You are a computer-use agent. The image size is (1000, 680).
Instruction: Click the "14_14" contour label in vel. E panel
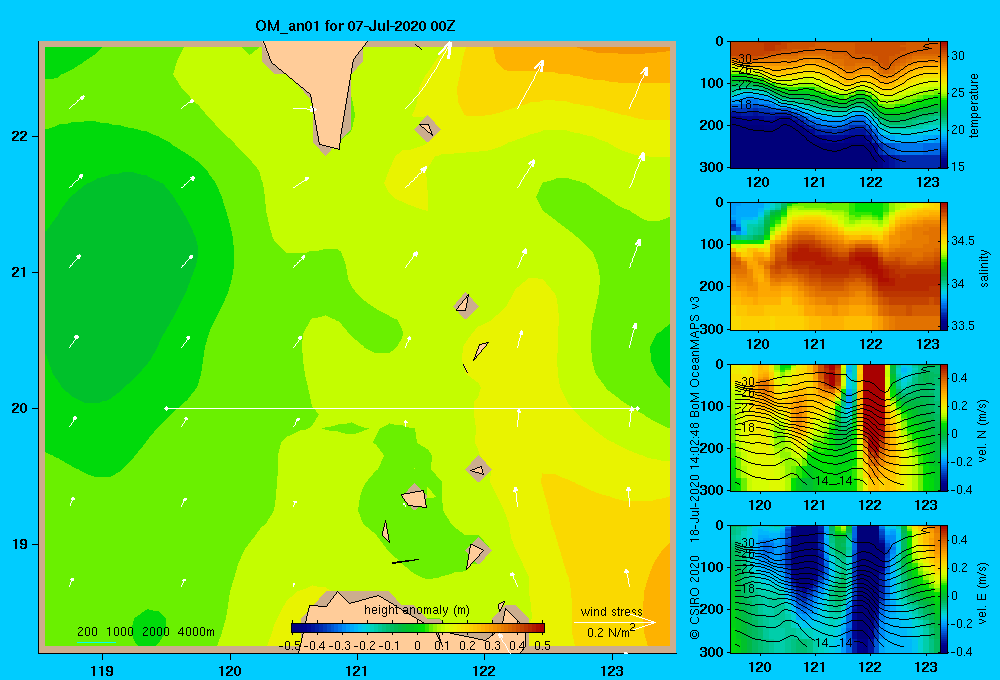pyautogui.click(x=834, y=643)
